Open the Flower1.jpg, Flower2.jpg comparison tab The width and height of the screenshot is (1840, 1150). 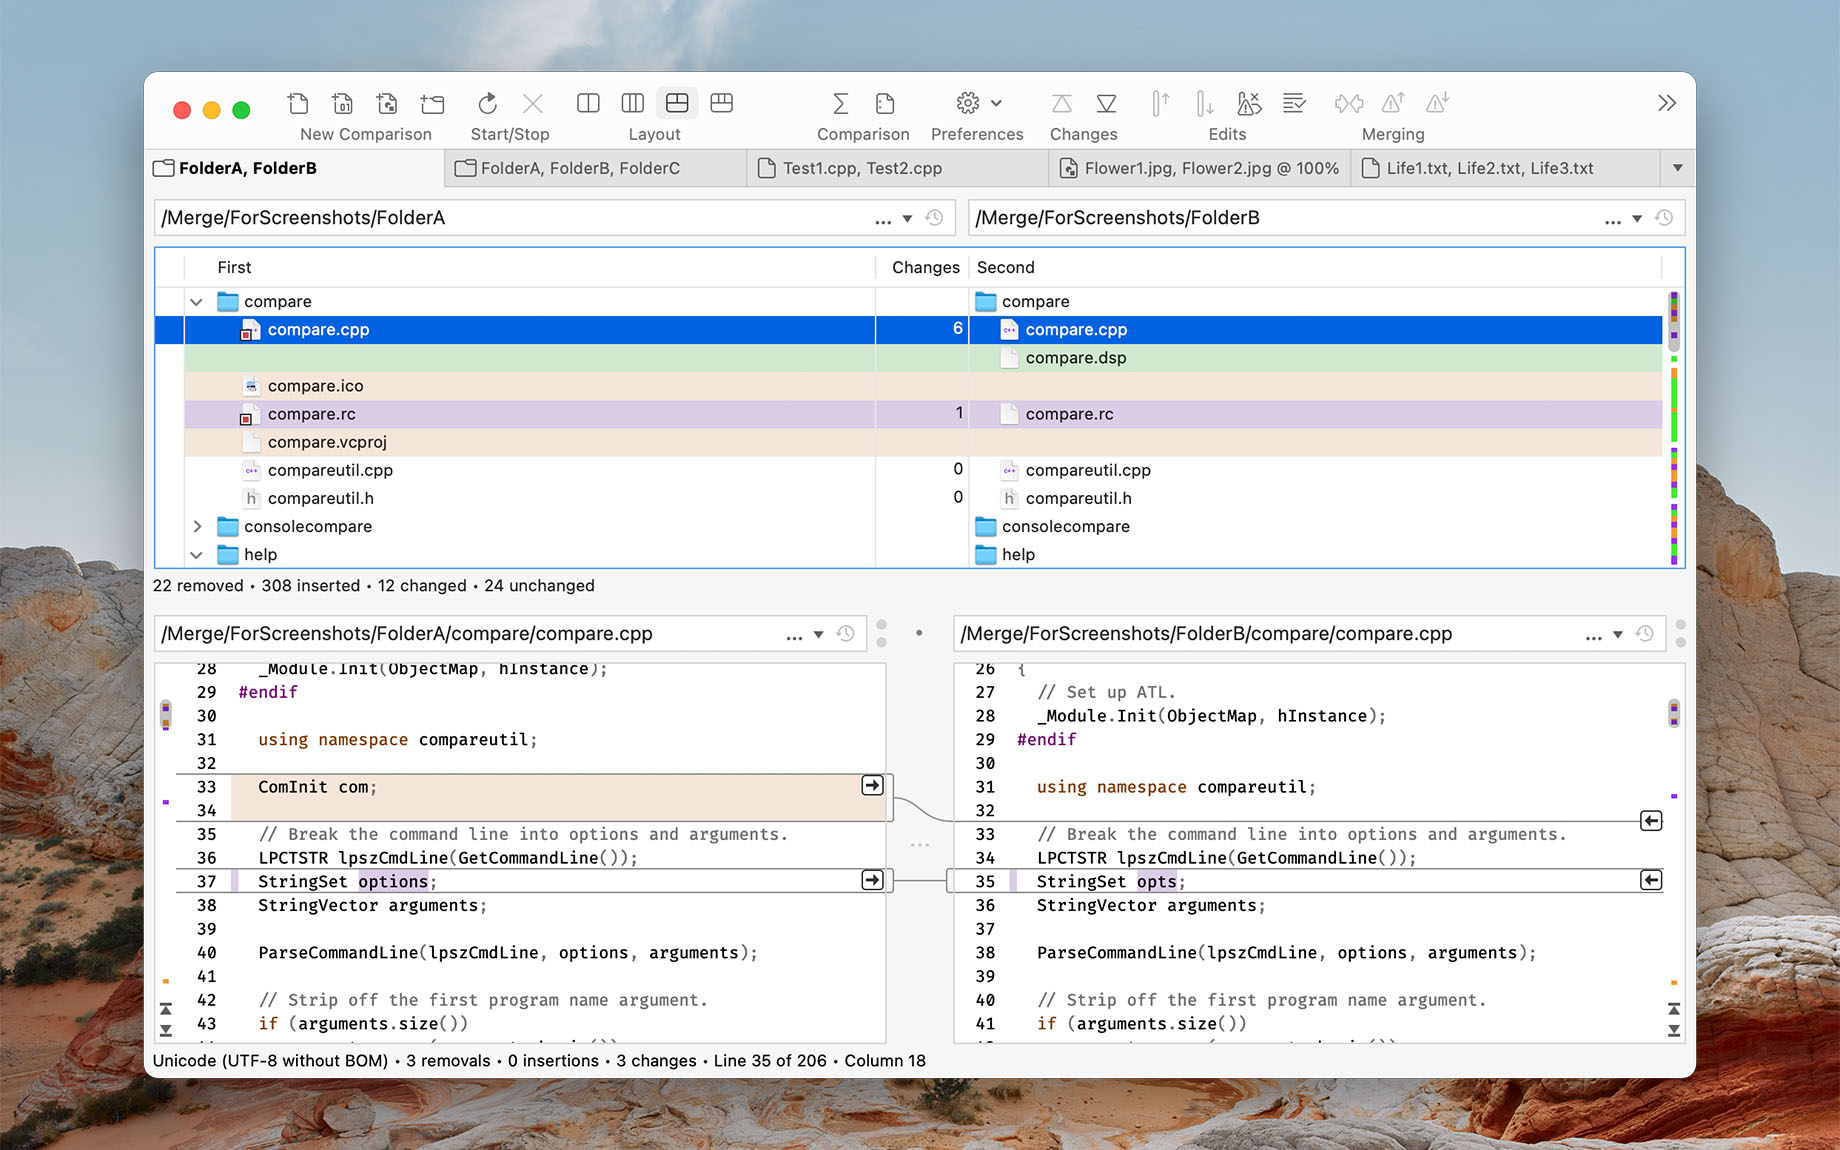1200,168
